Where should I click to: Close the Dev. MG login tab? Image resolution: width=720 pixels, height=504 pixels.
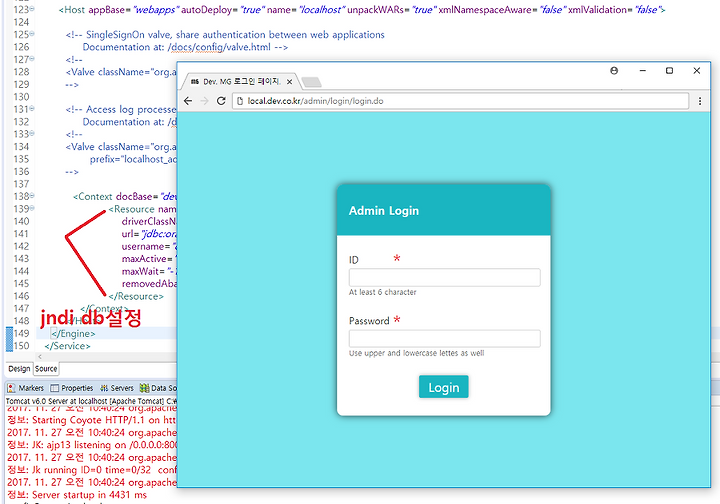[x=289, y=82]
